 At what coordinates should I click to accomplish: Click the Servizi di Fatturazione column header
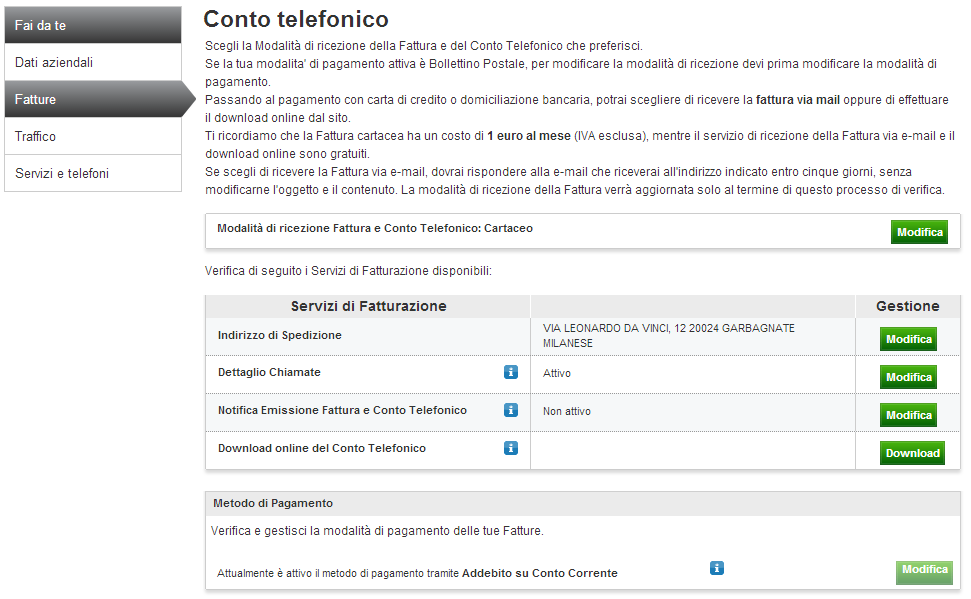pyautogui.click(x=368, y=306)
